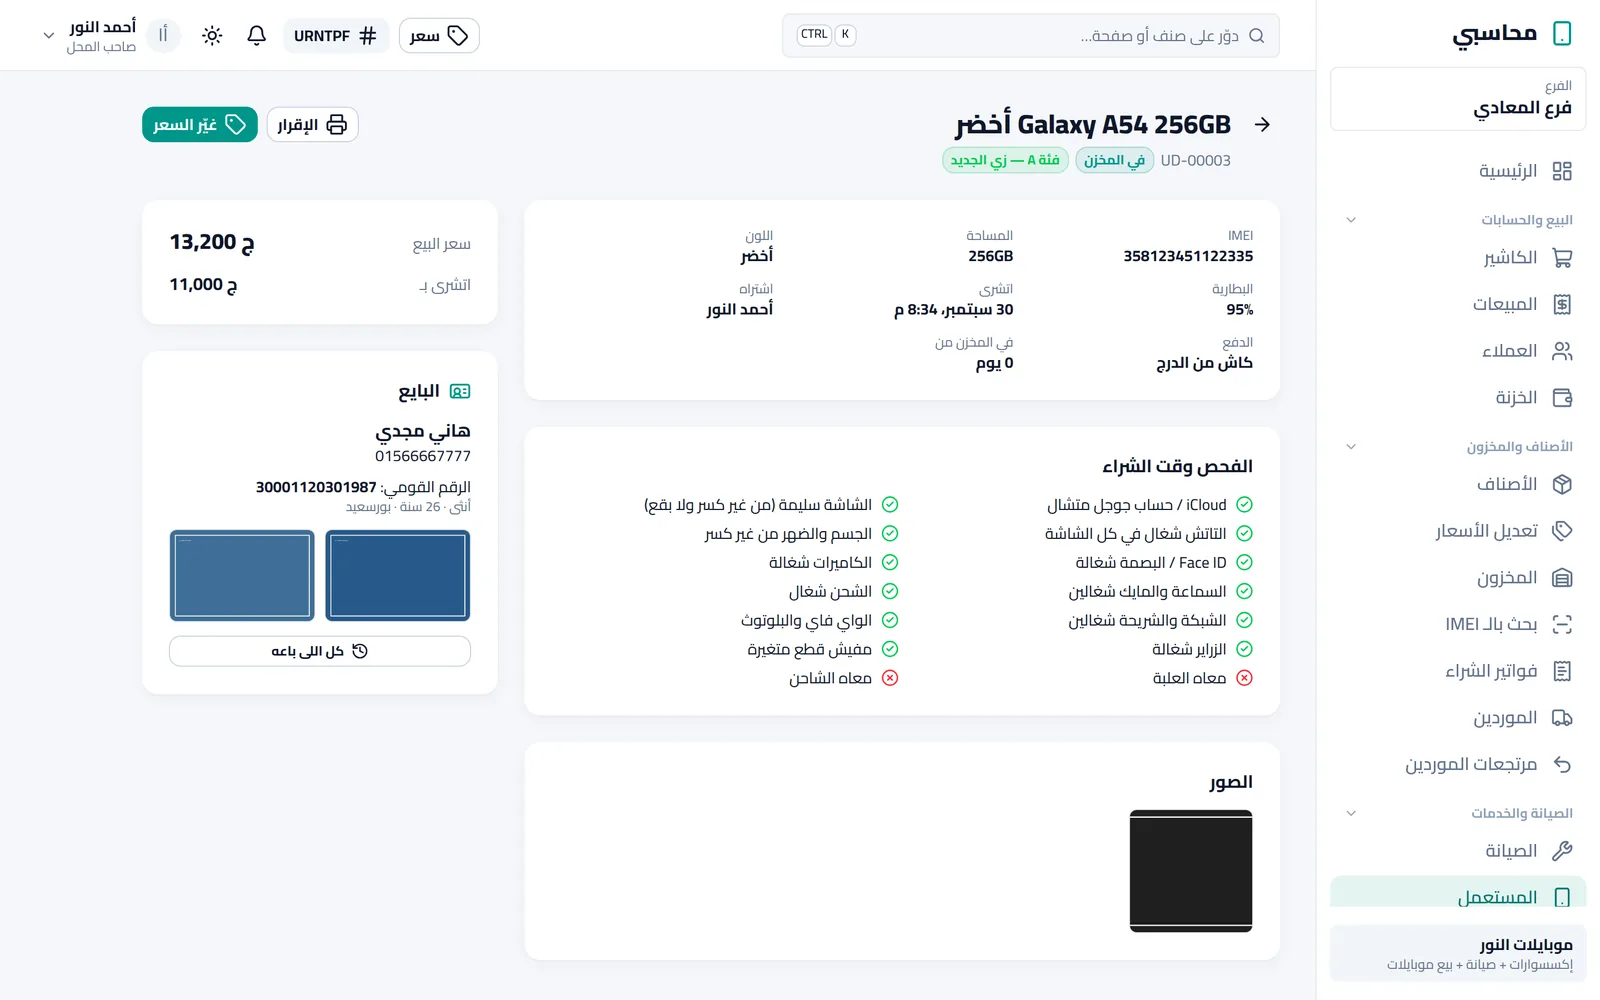Focus the search field دوّر على صنف أو صفحة
Image resolution: width=1600 pixels, height=1000 pixels.
tap(1031, 36)
